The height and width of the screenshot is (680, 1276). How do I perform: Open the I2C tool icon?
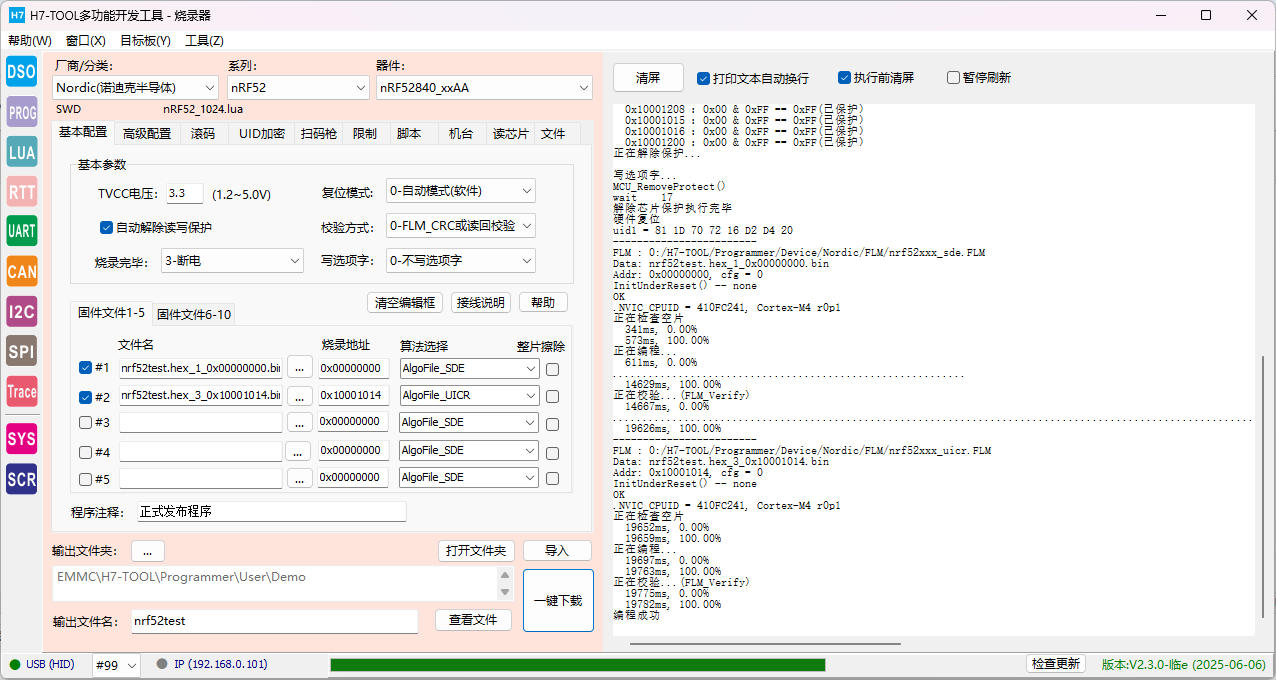[x=22, y=311]
